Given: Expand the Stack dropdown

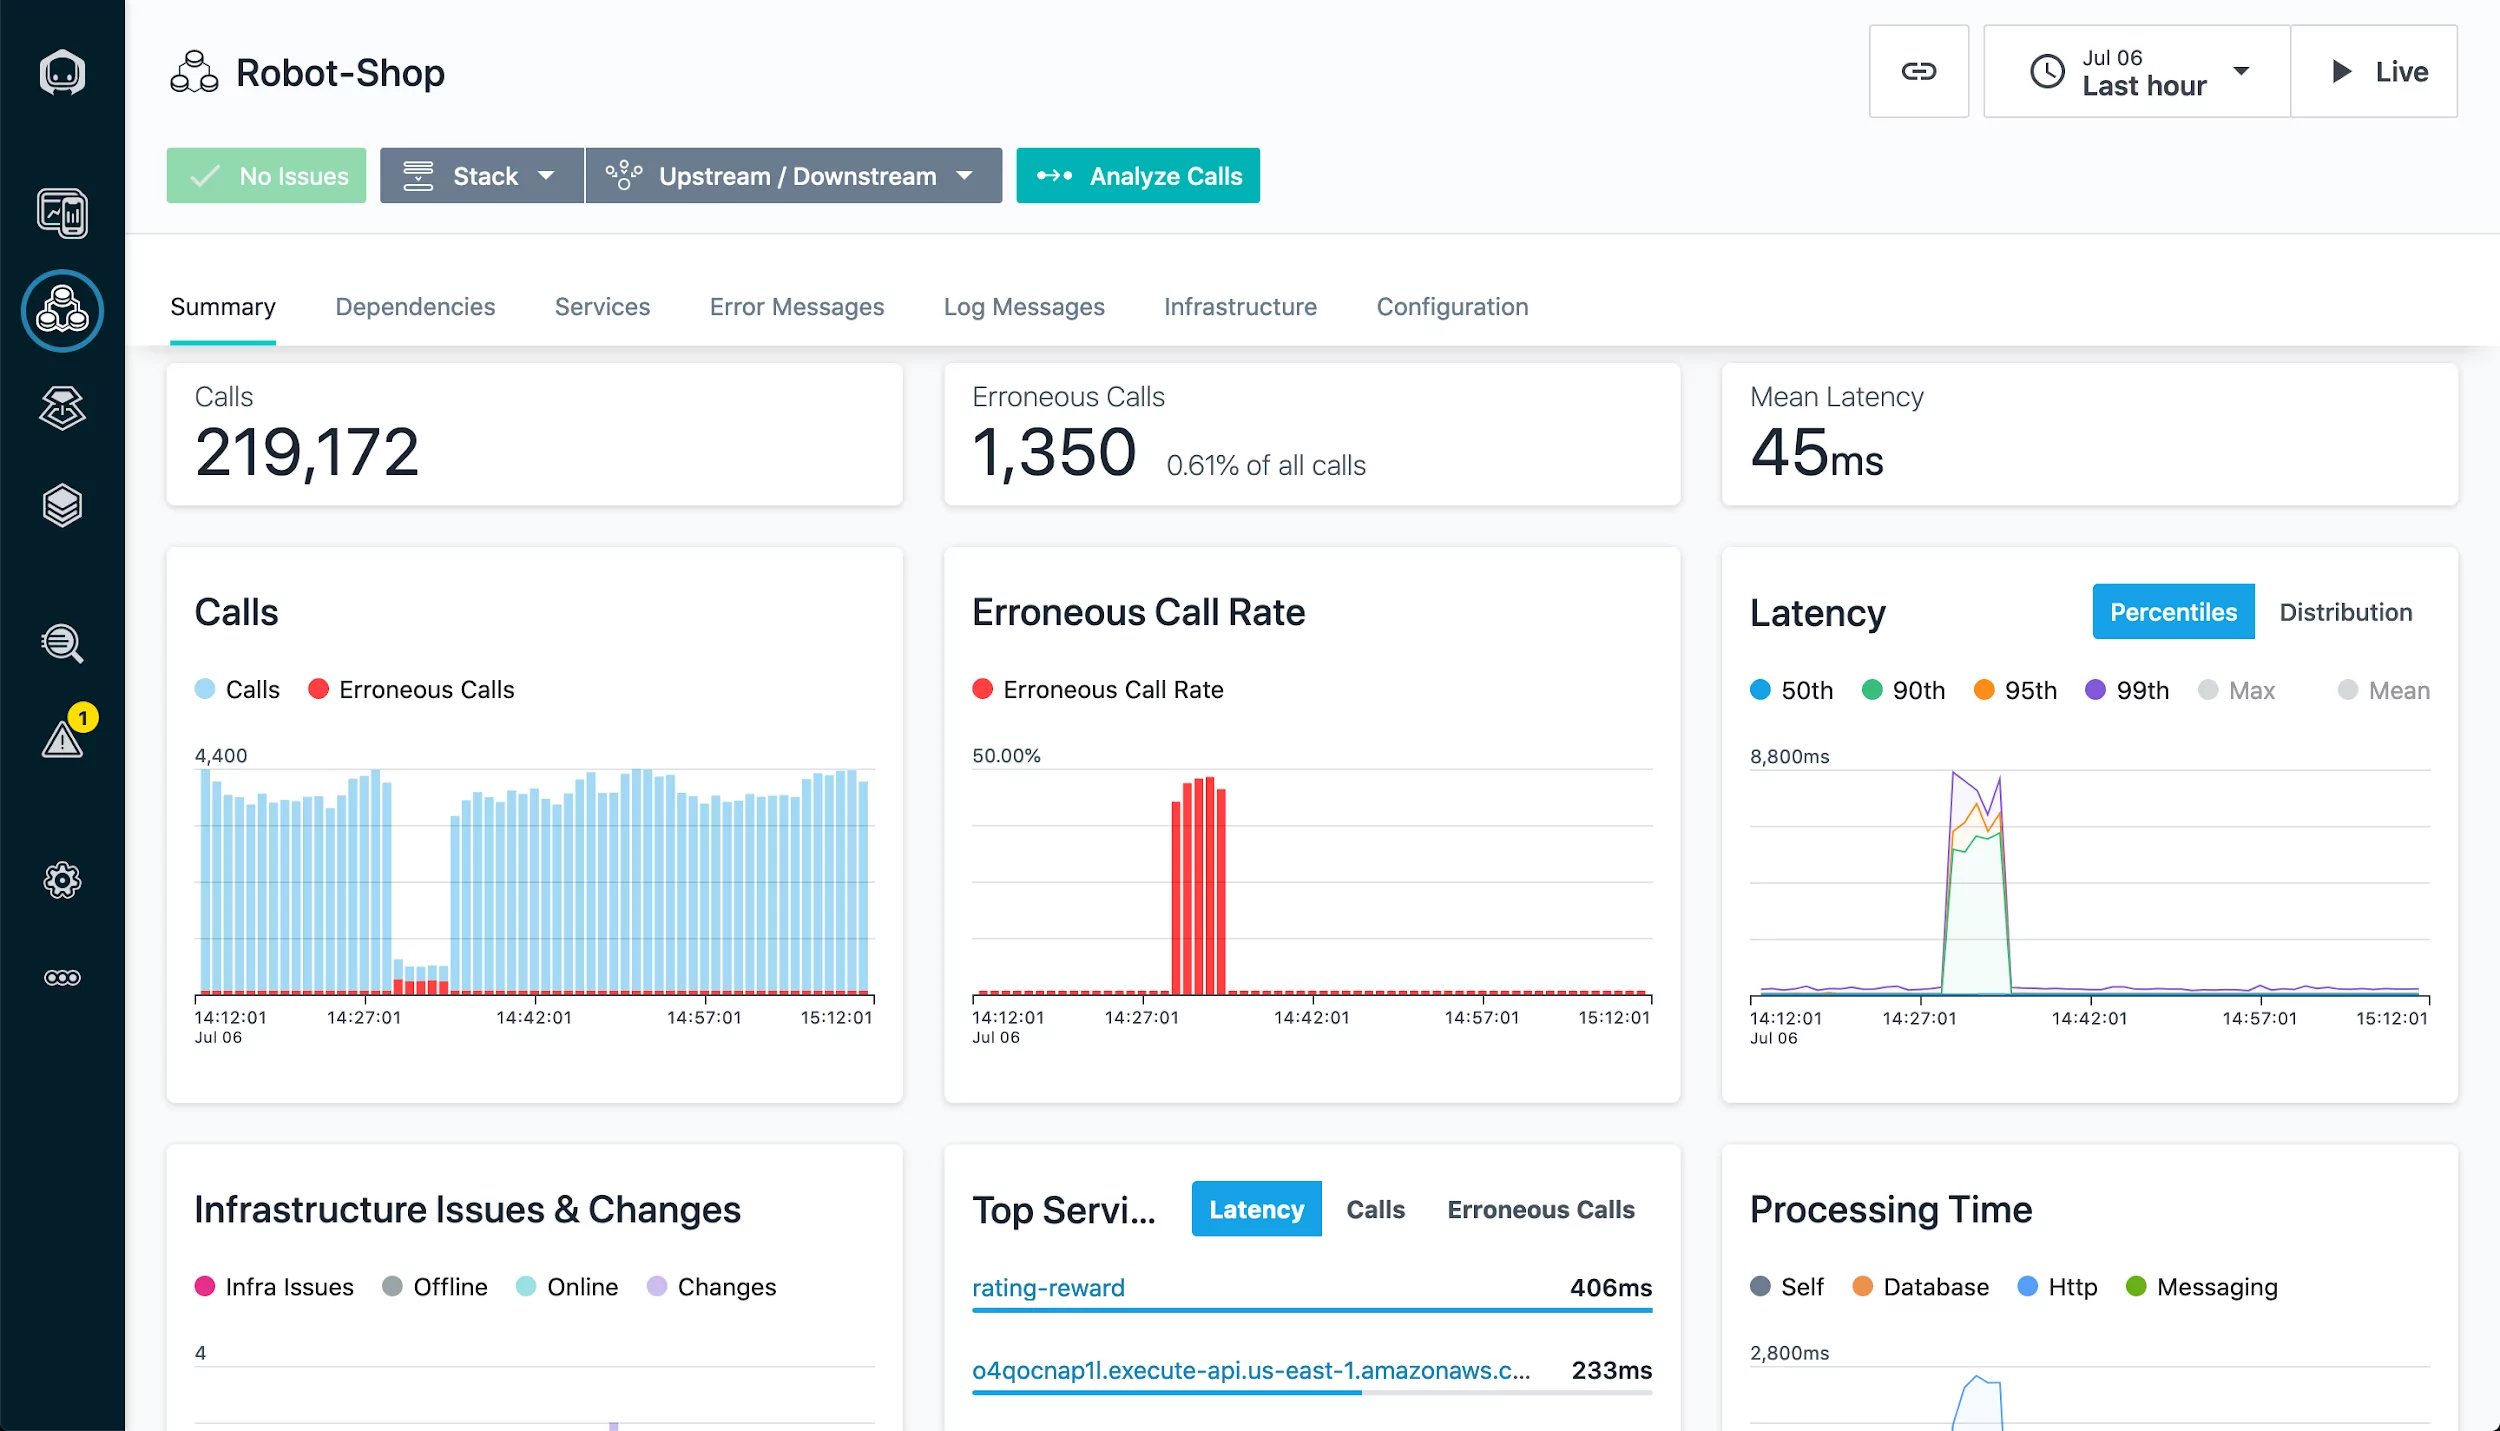Looking at the screenshot, I should tap(481, 176).
